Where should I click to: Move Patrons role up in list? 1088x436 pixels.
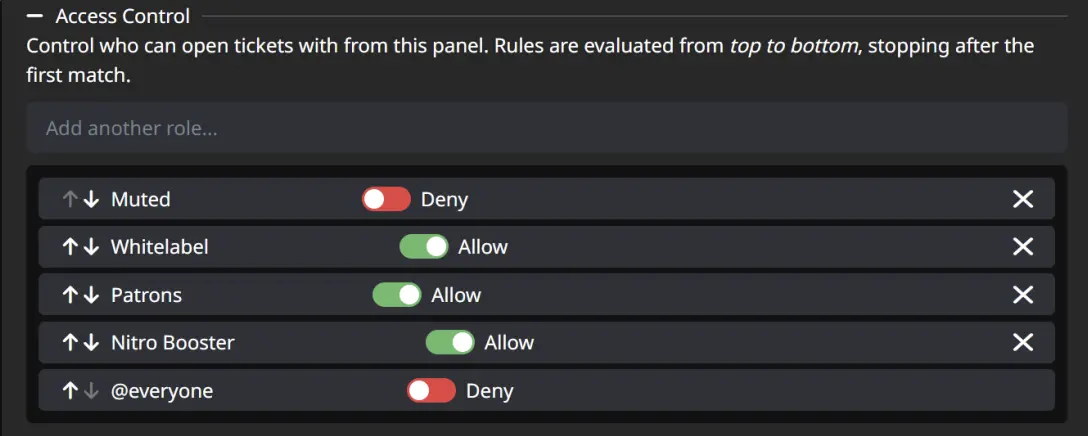[70, 295]
